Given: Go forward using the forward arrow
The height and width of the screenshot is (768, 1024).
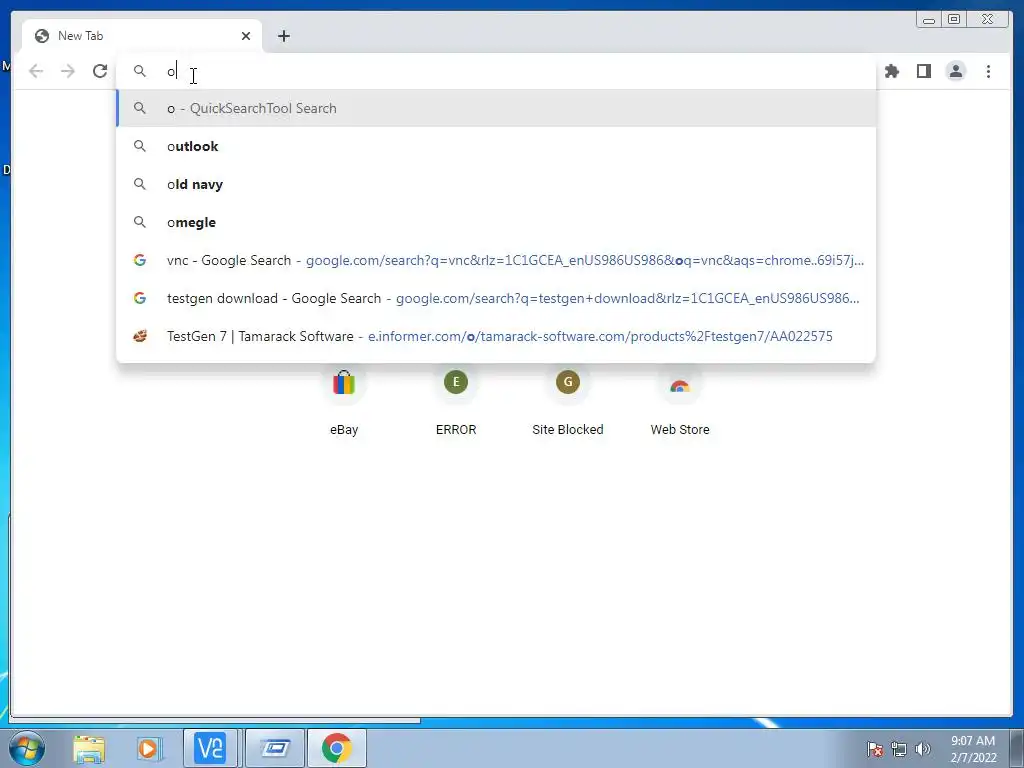Looking at the screenshot, I should coord(68,71).
